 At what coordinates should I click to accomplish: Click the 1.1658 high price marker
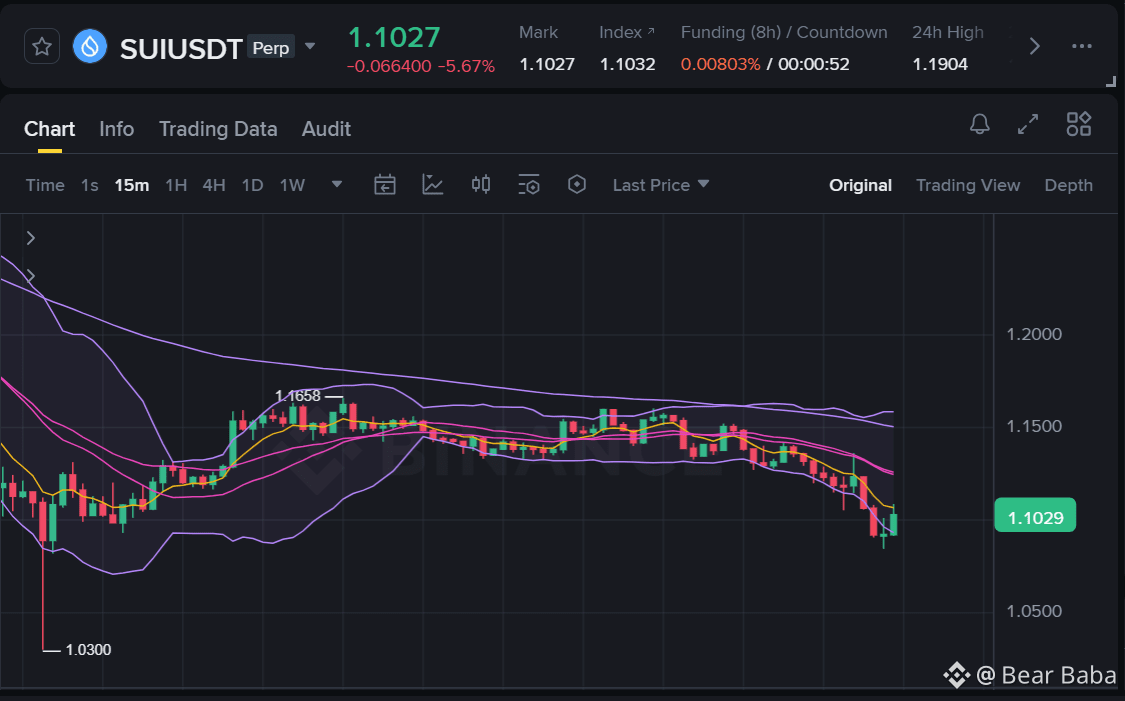coord(298,396)
